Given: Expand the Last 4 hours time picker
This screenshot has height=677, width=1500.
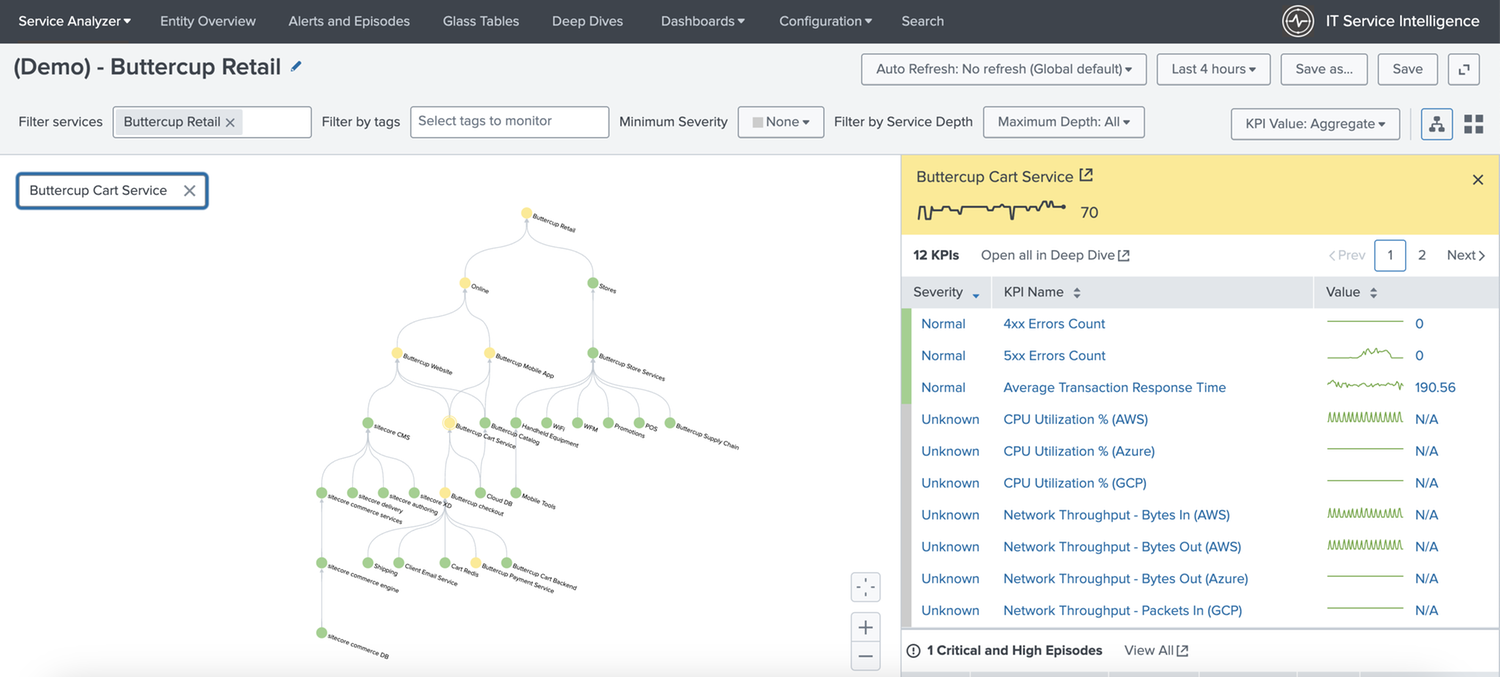Looking at the screenshot, I should pos(1213,69).
